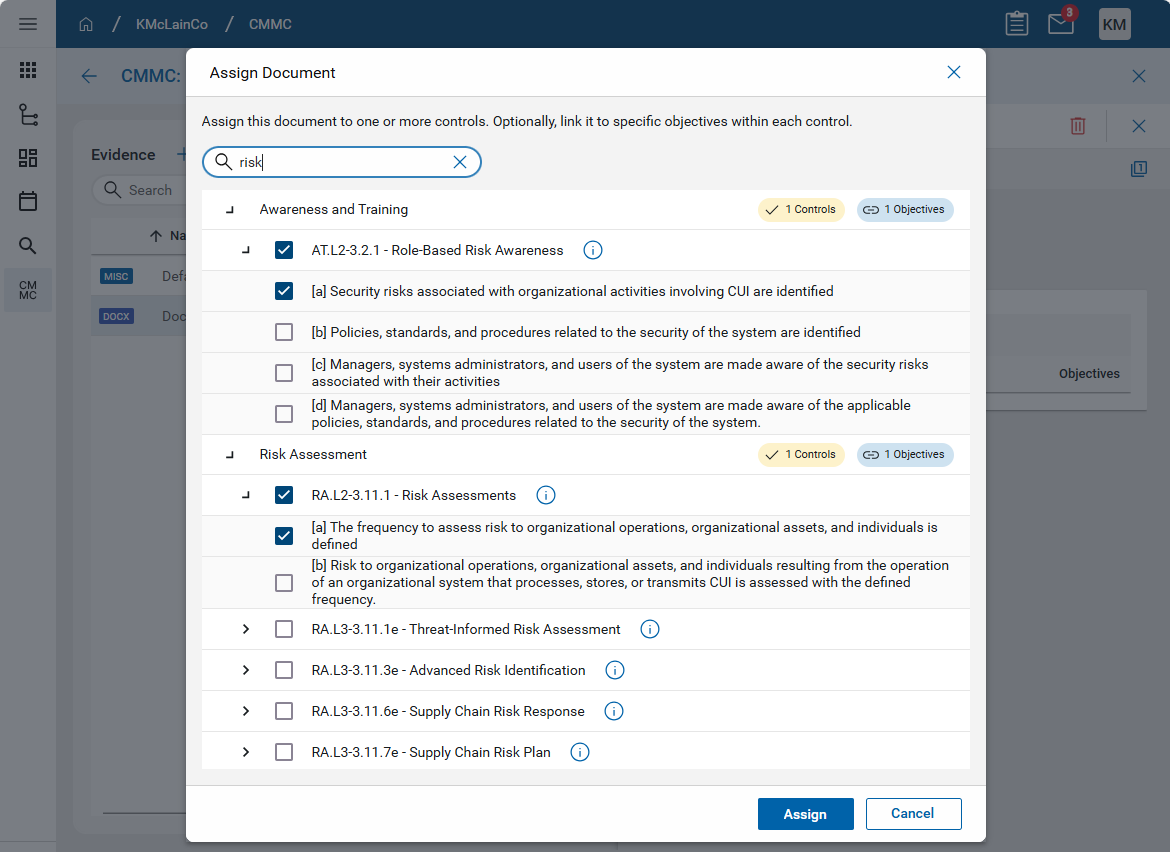Viewport: 1170px width, 852px height.
Task: Clear the risk search field
Action: [x=460, y=162]
